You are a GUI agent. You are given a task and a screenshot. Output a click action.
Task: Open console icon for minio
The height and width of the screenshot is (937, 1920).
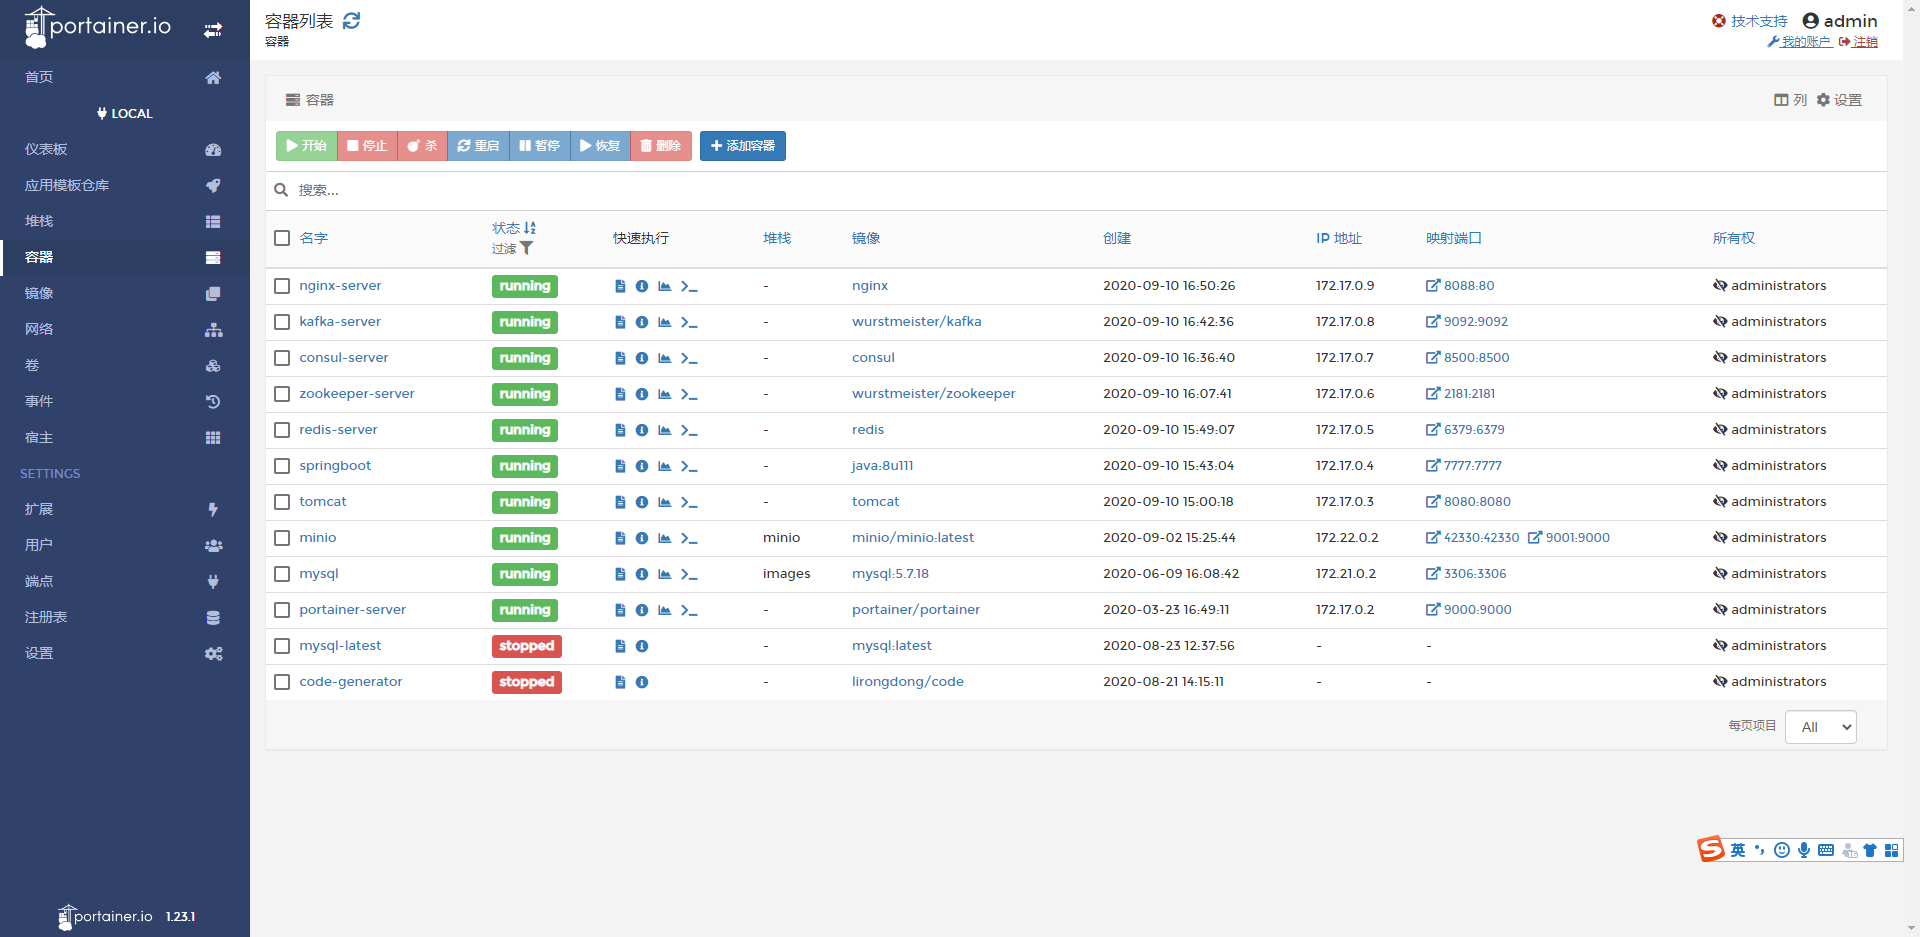coord(689,538)
